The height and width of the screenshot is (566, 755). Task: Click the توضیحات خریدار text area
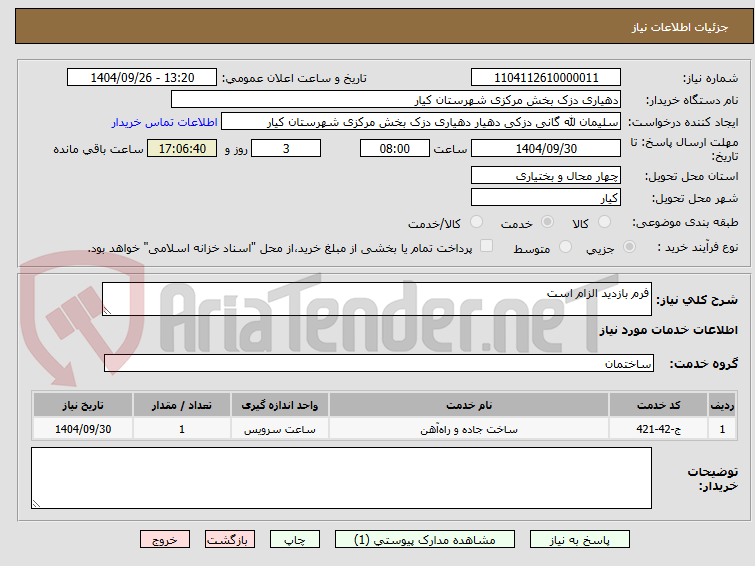(341, 478)
